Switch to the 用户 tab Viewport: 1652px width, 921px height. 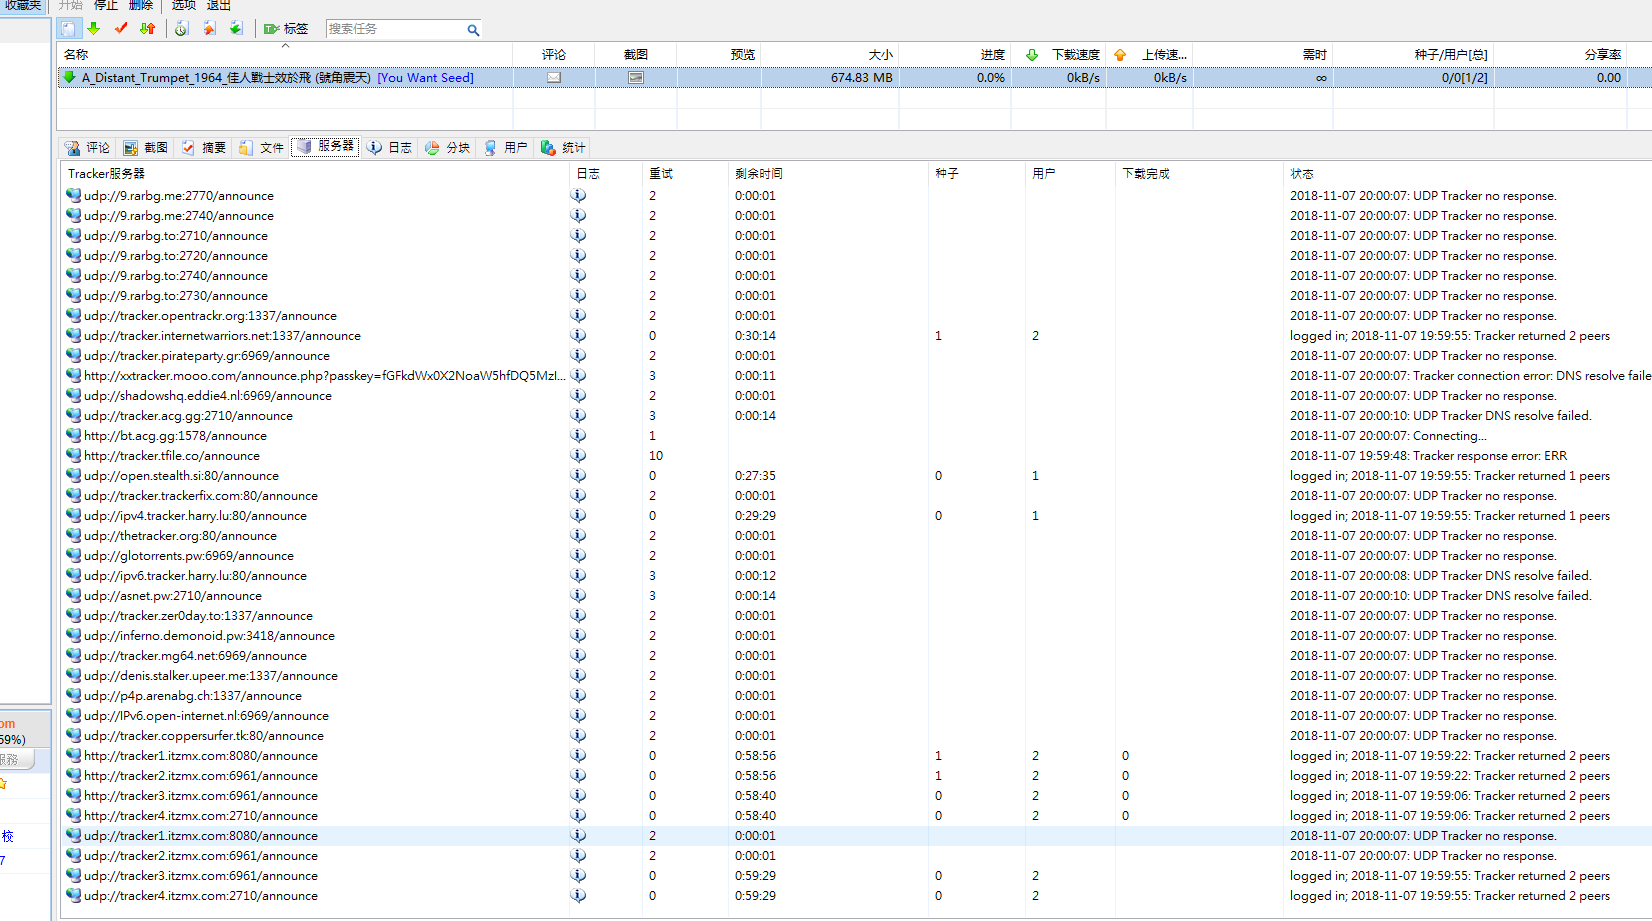[505, 147]
